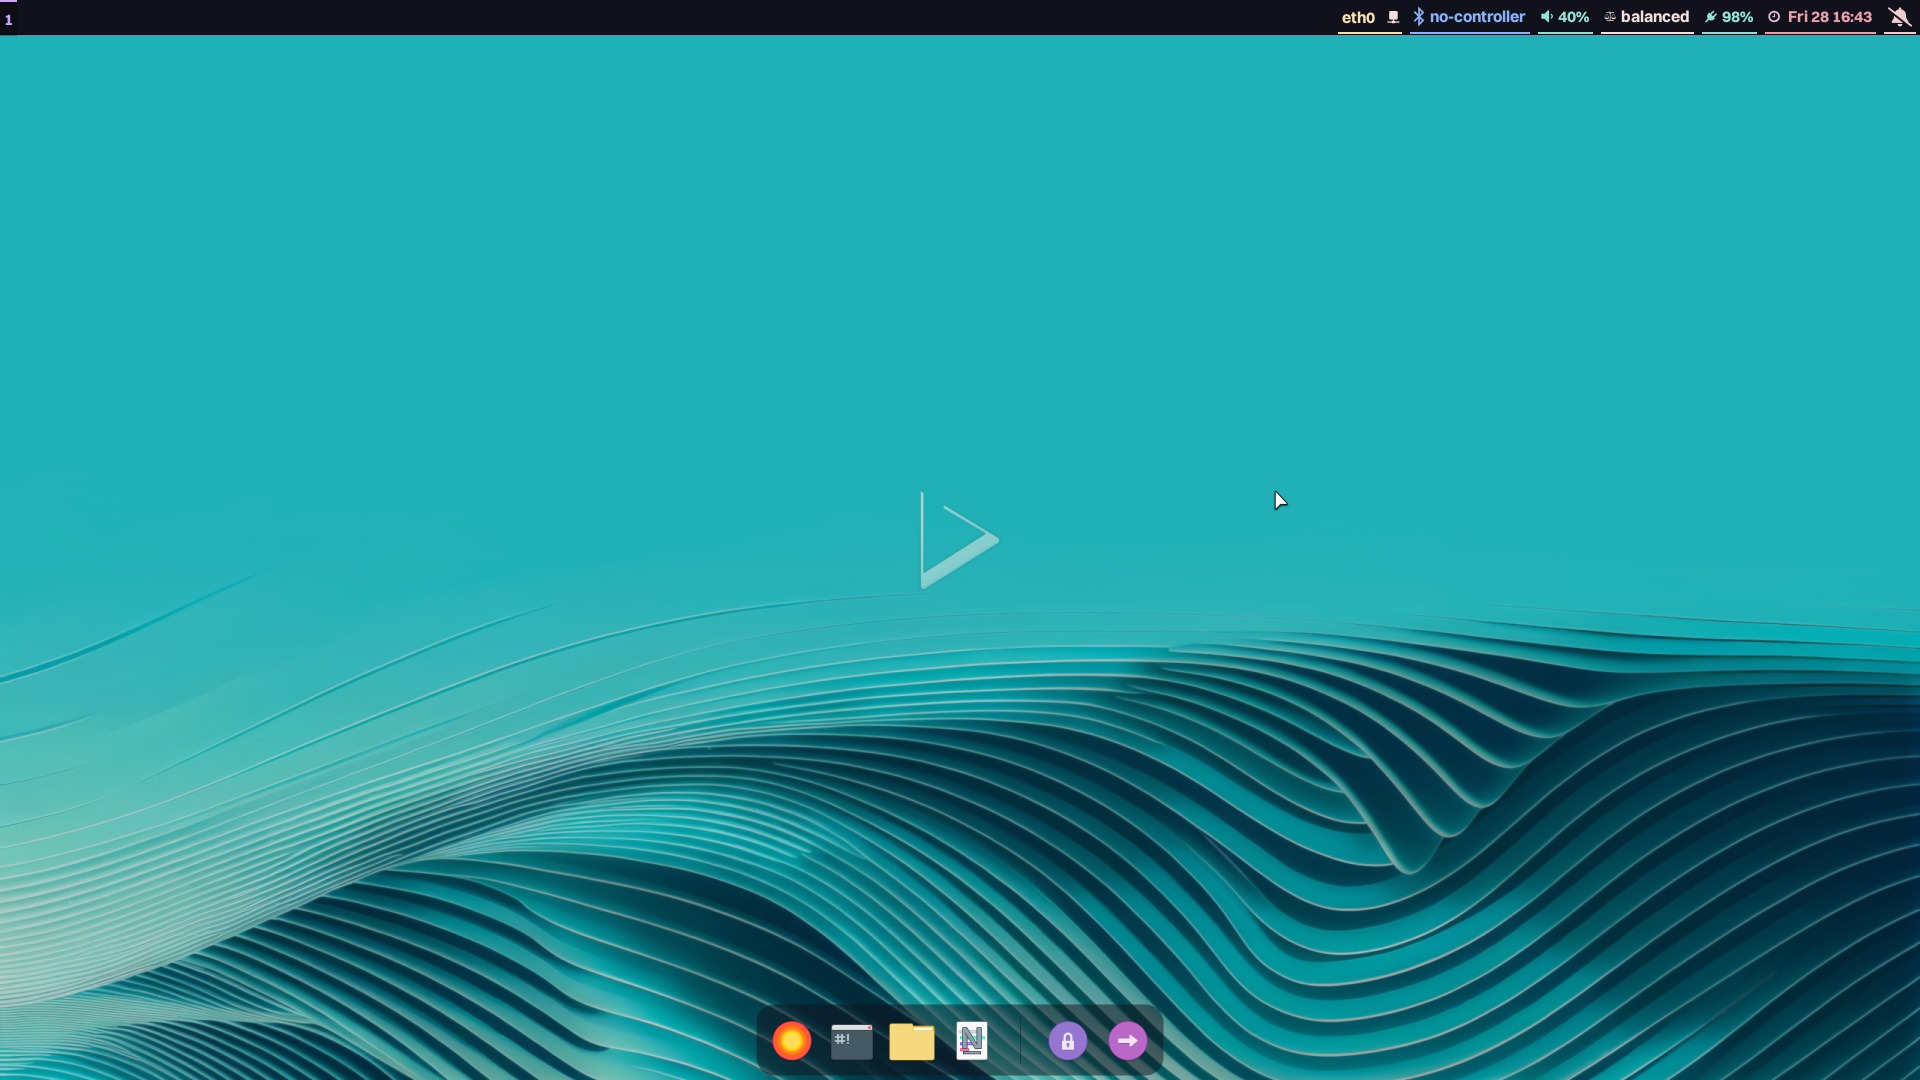Click the 40% volume level text
The width and height of the screenshot is (1920, 1080).
pos(1573,17)
